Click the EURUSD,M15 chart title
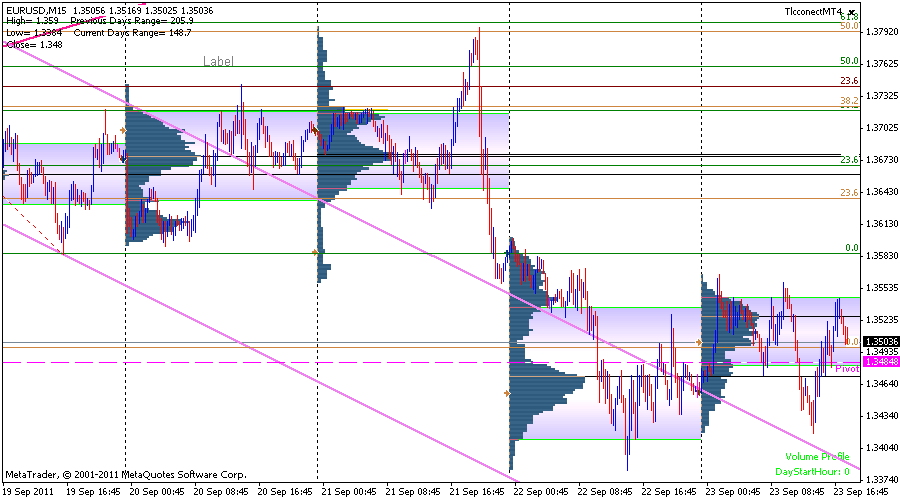This screenshot has width=900, height=500. pos(32,8)
